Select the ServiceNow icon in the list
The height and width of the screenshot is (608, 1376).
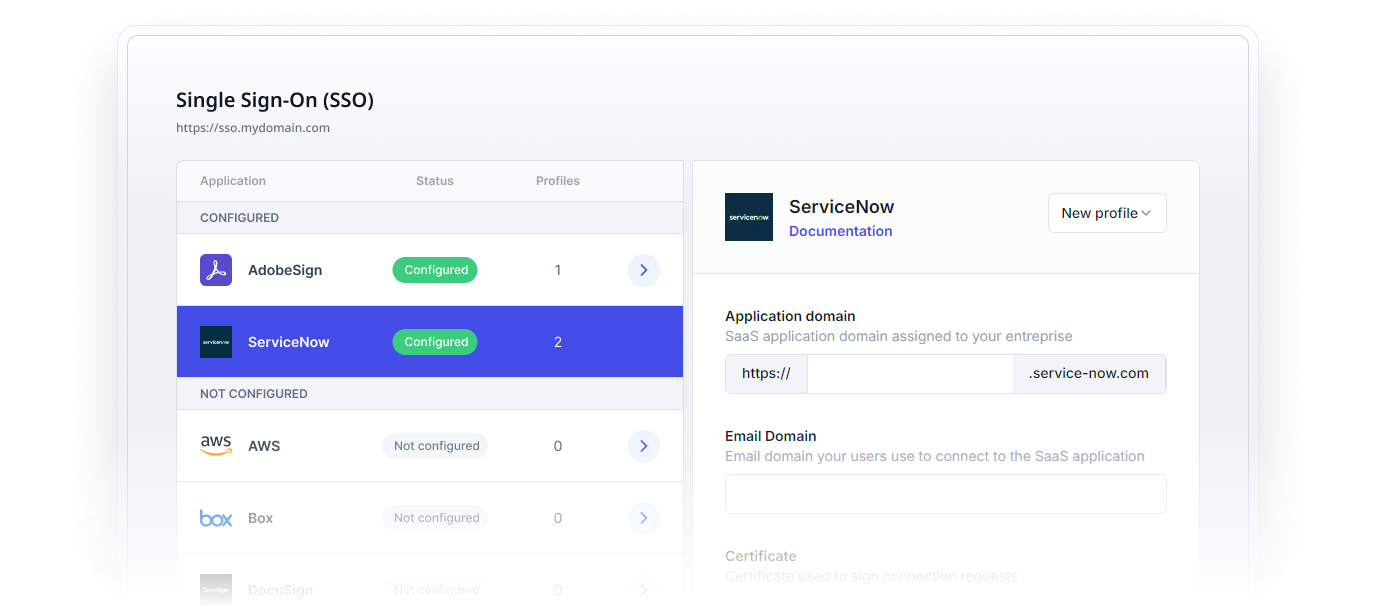click(215, 341)
